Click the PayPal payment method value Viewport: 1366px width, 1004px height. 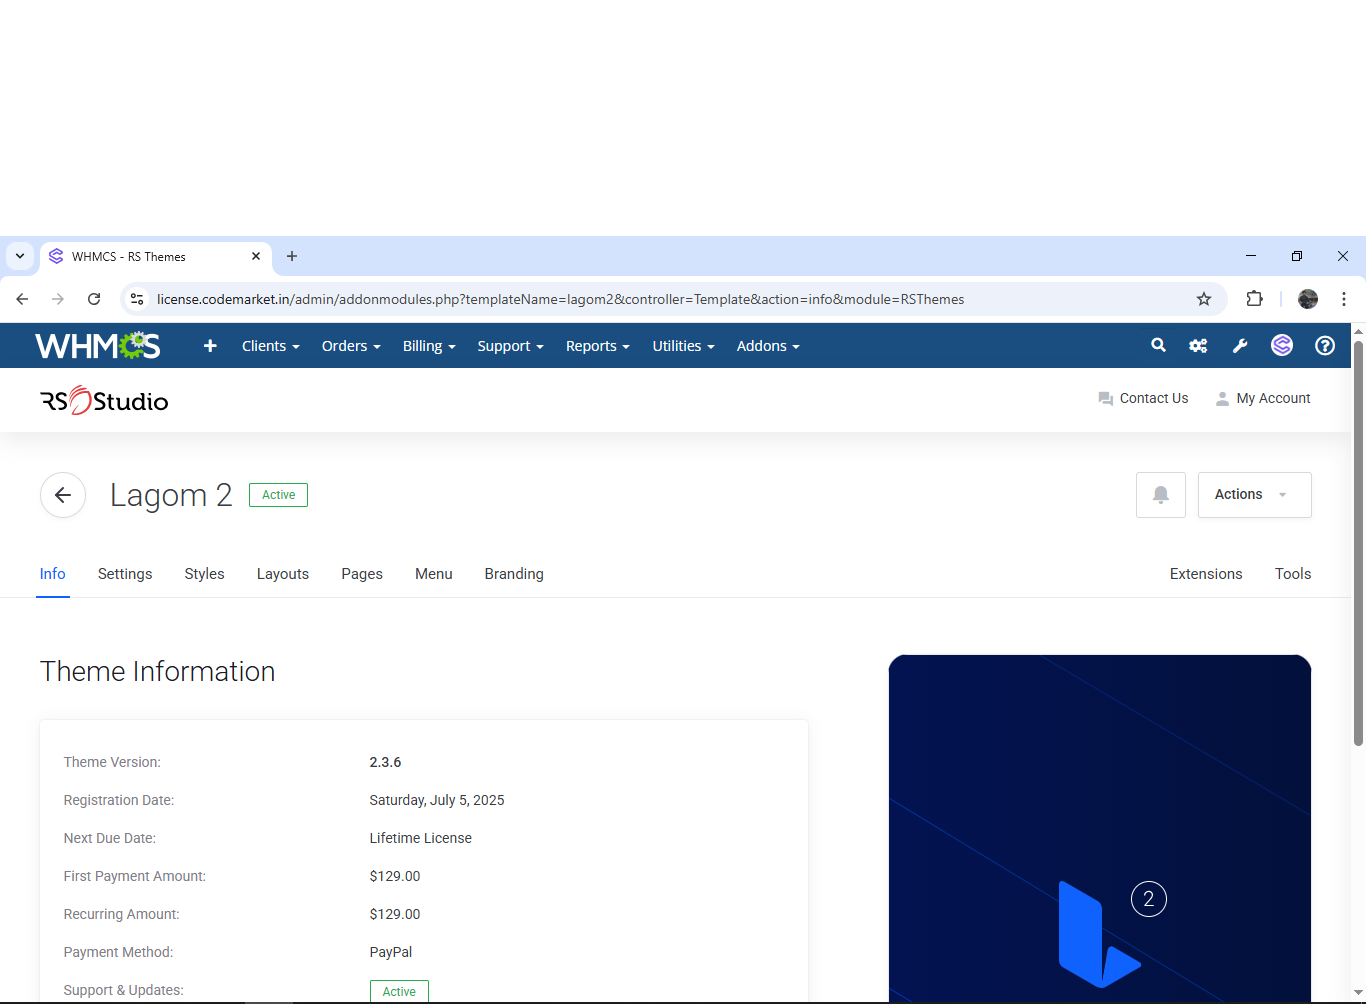pos(390,952)
